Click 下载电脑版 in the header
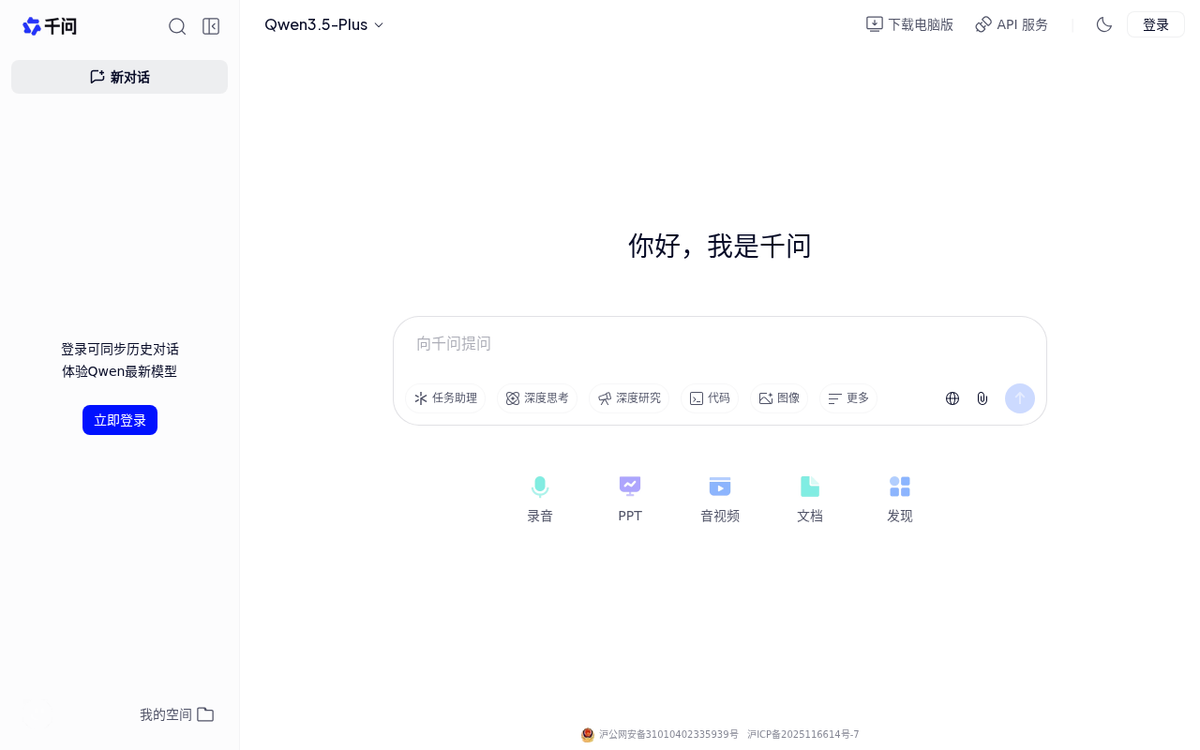This screenshot has width=1200, height=750. coord(909,24)
